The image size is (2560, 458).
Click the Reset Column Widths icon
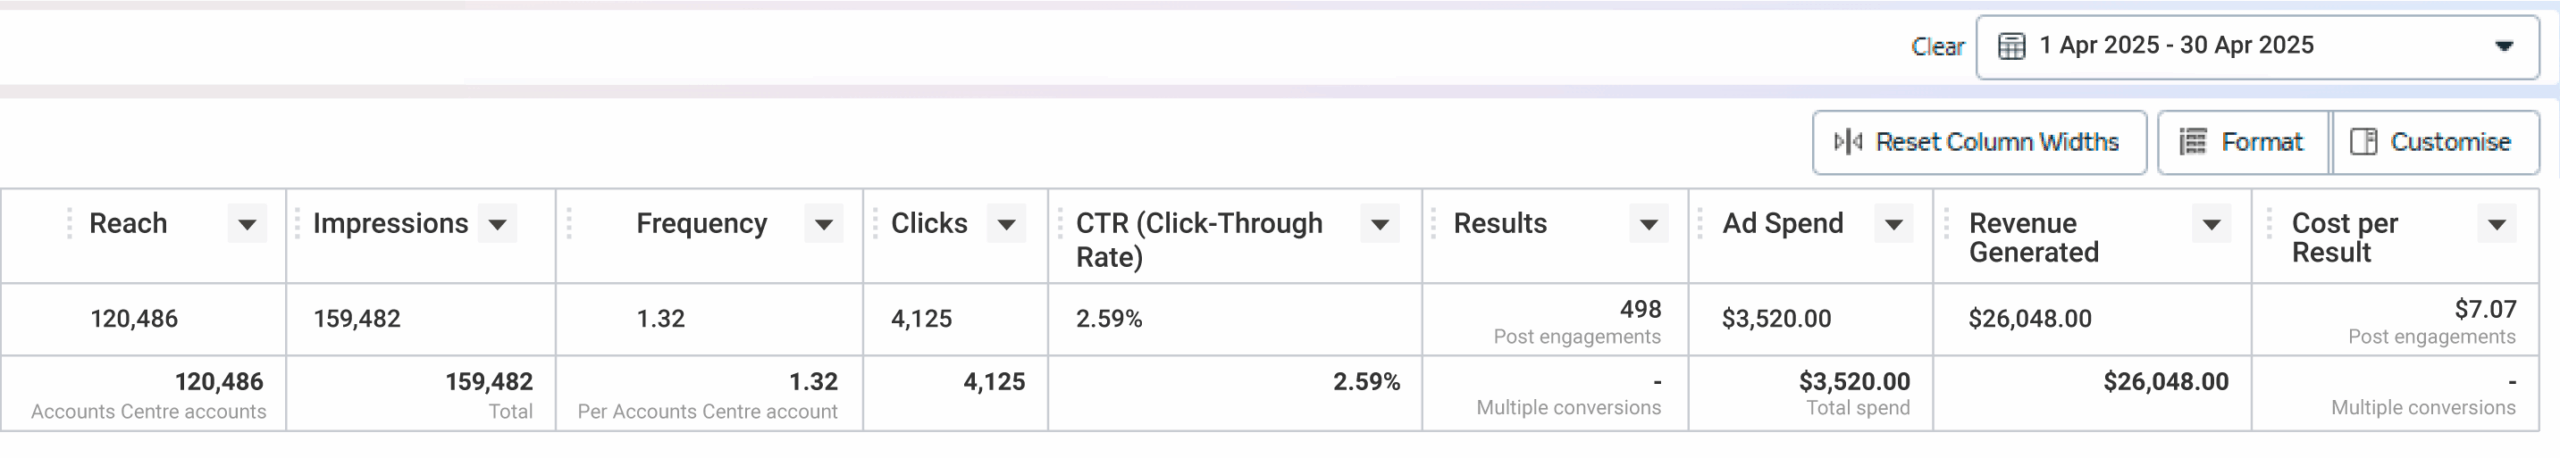(x=1848, y=142)
